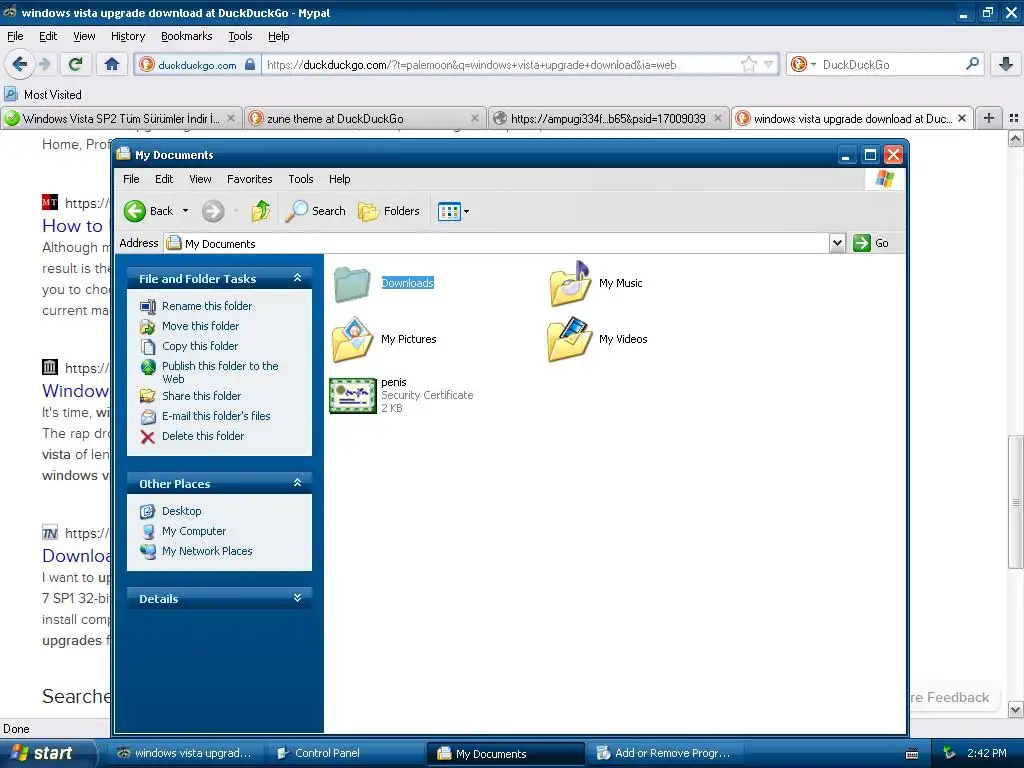This screenshot has width=1024, height=768.
Task: Reload the page in Mypal
Action: 76,64
